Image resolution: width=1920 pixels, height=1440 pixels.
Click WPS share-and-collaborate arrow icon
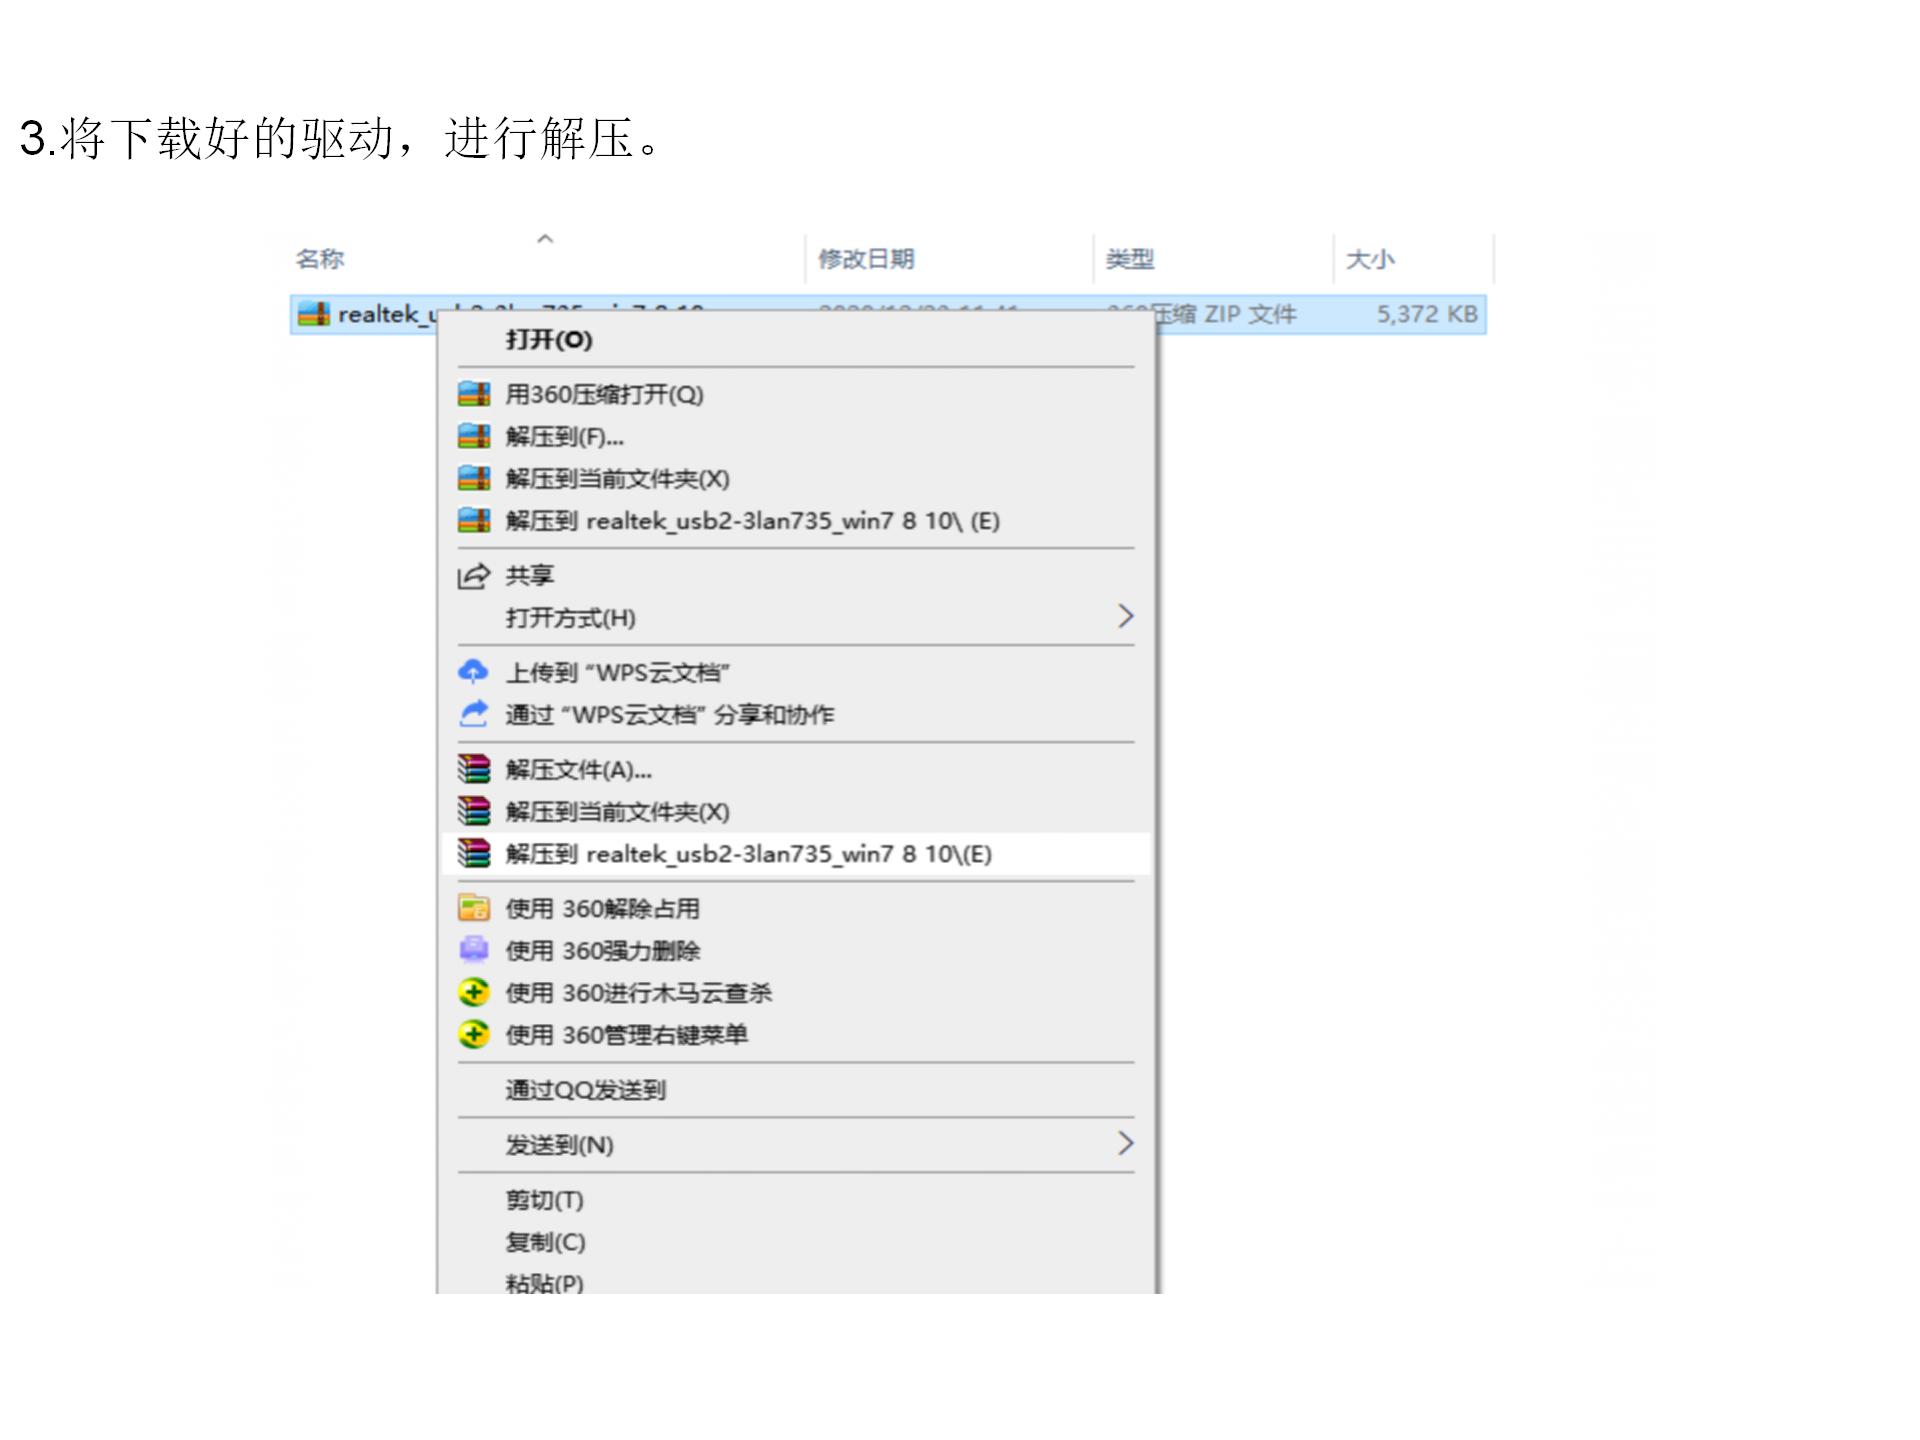click(474, 713)
